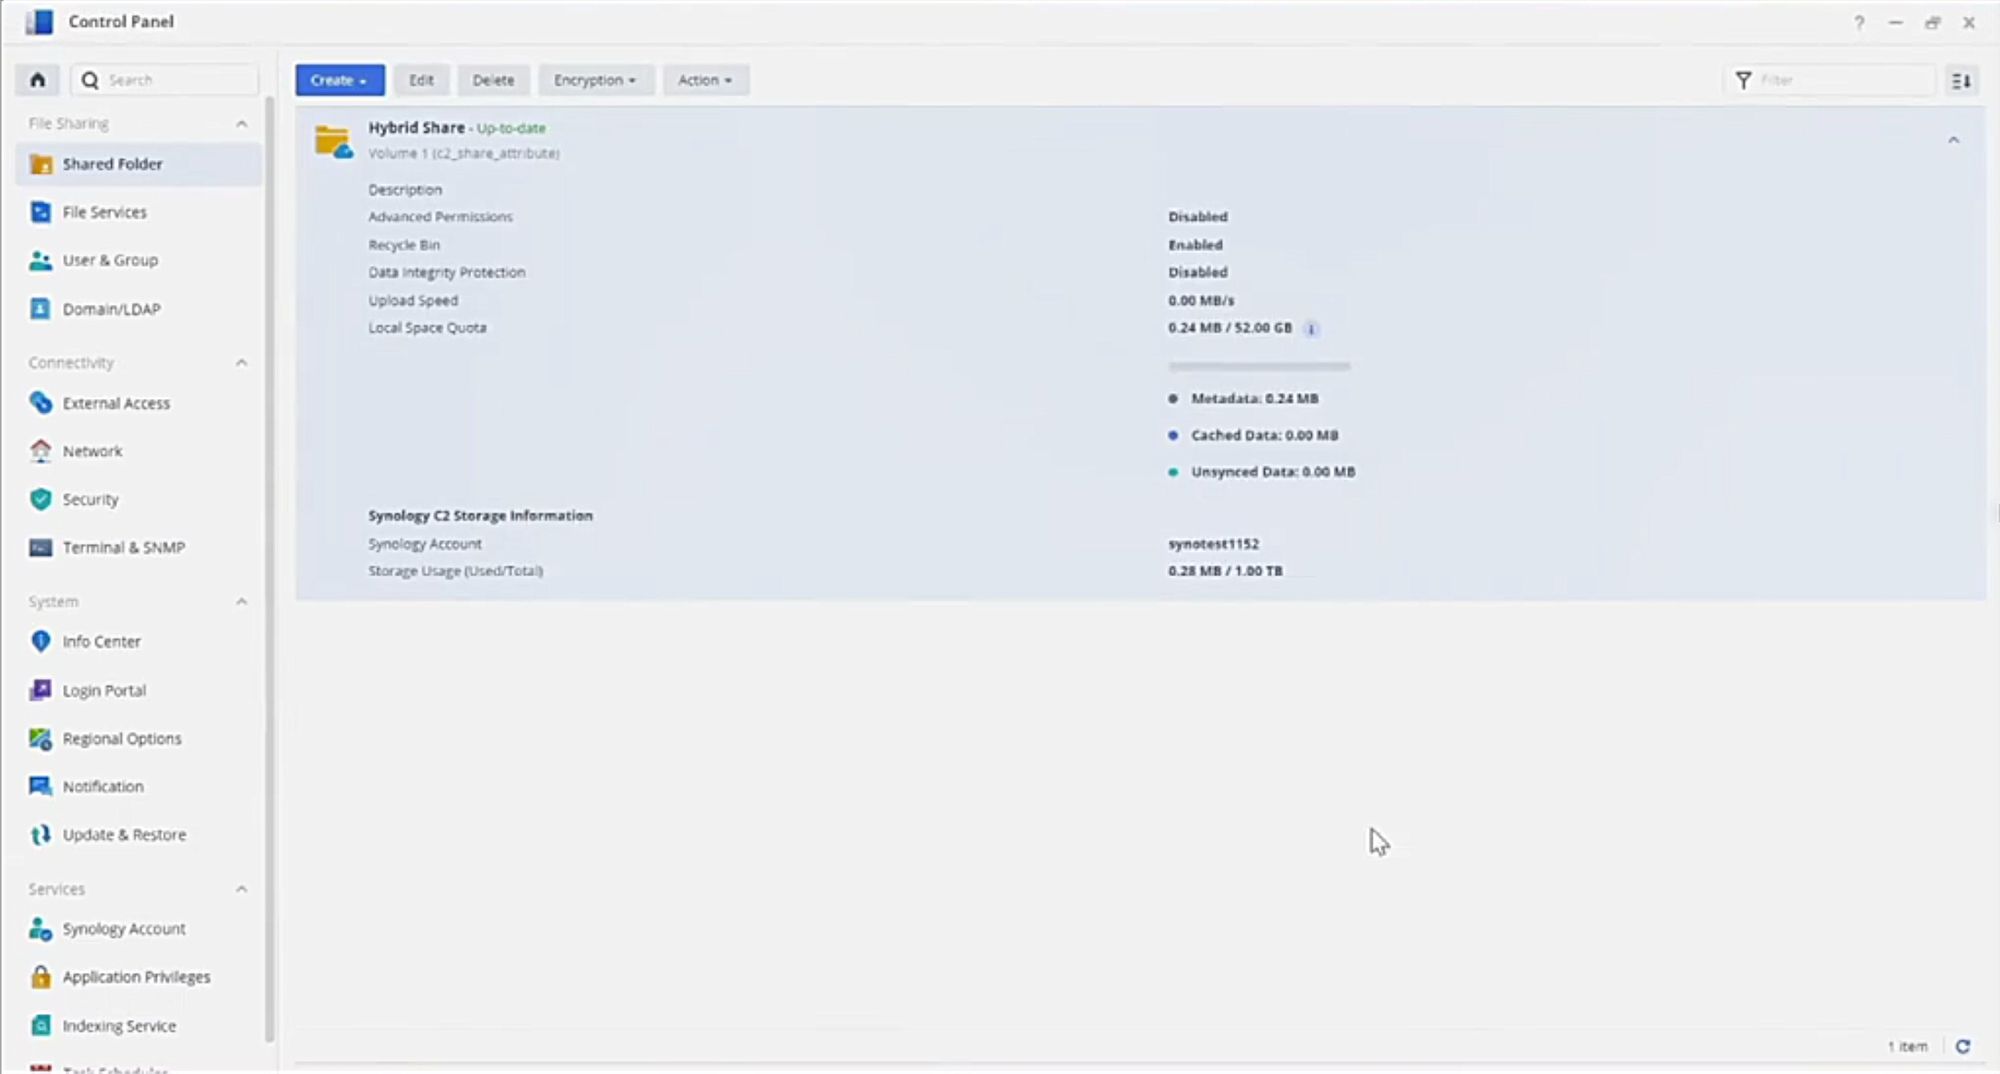Click the Metadata: 0.24 MB legend entry
The width and height of the screenshot is (2000, 1074).
(1243, 398)
